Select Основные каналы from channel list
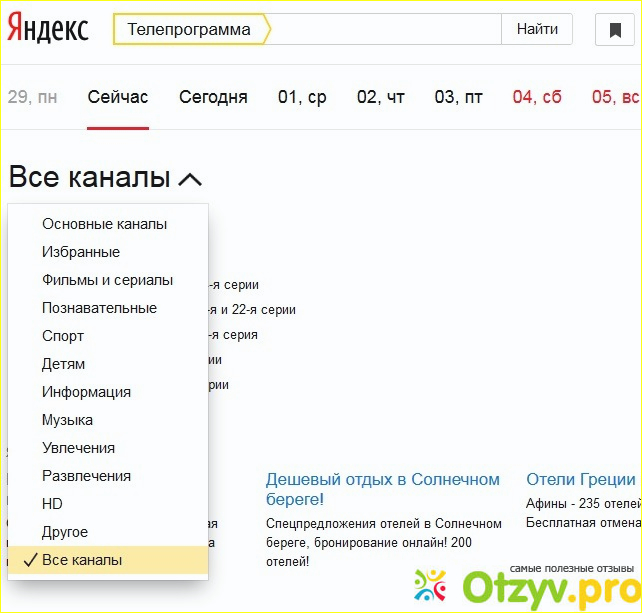The width and height of the screenshot is (642, 613). tap(104, 224)
